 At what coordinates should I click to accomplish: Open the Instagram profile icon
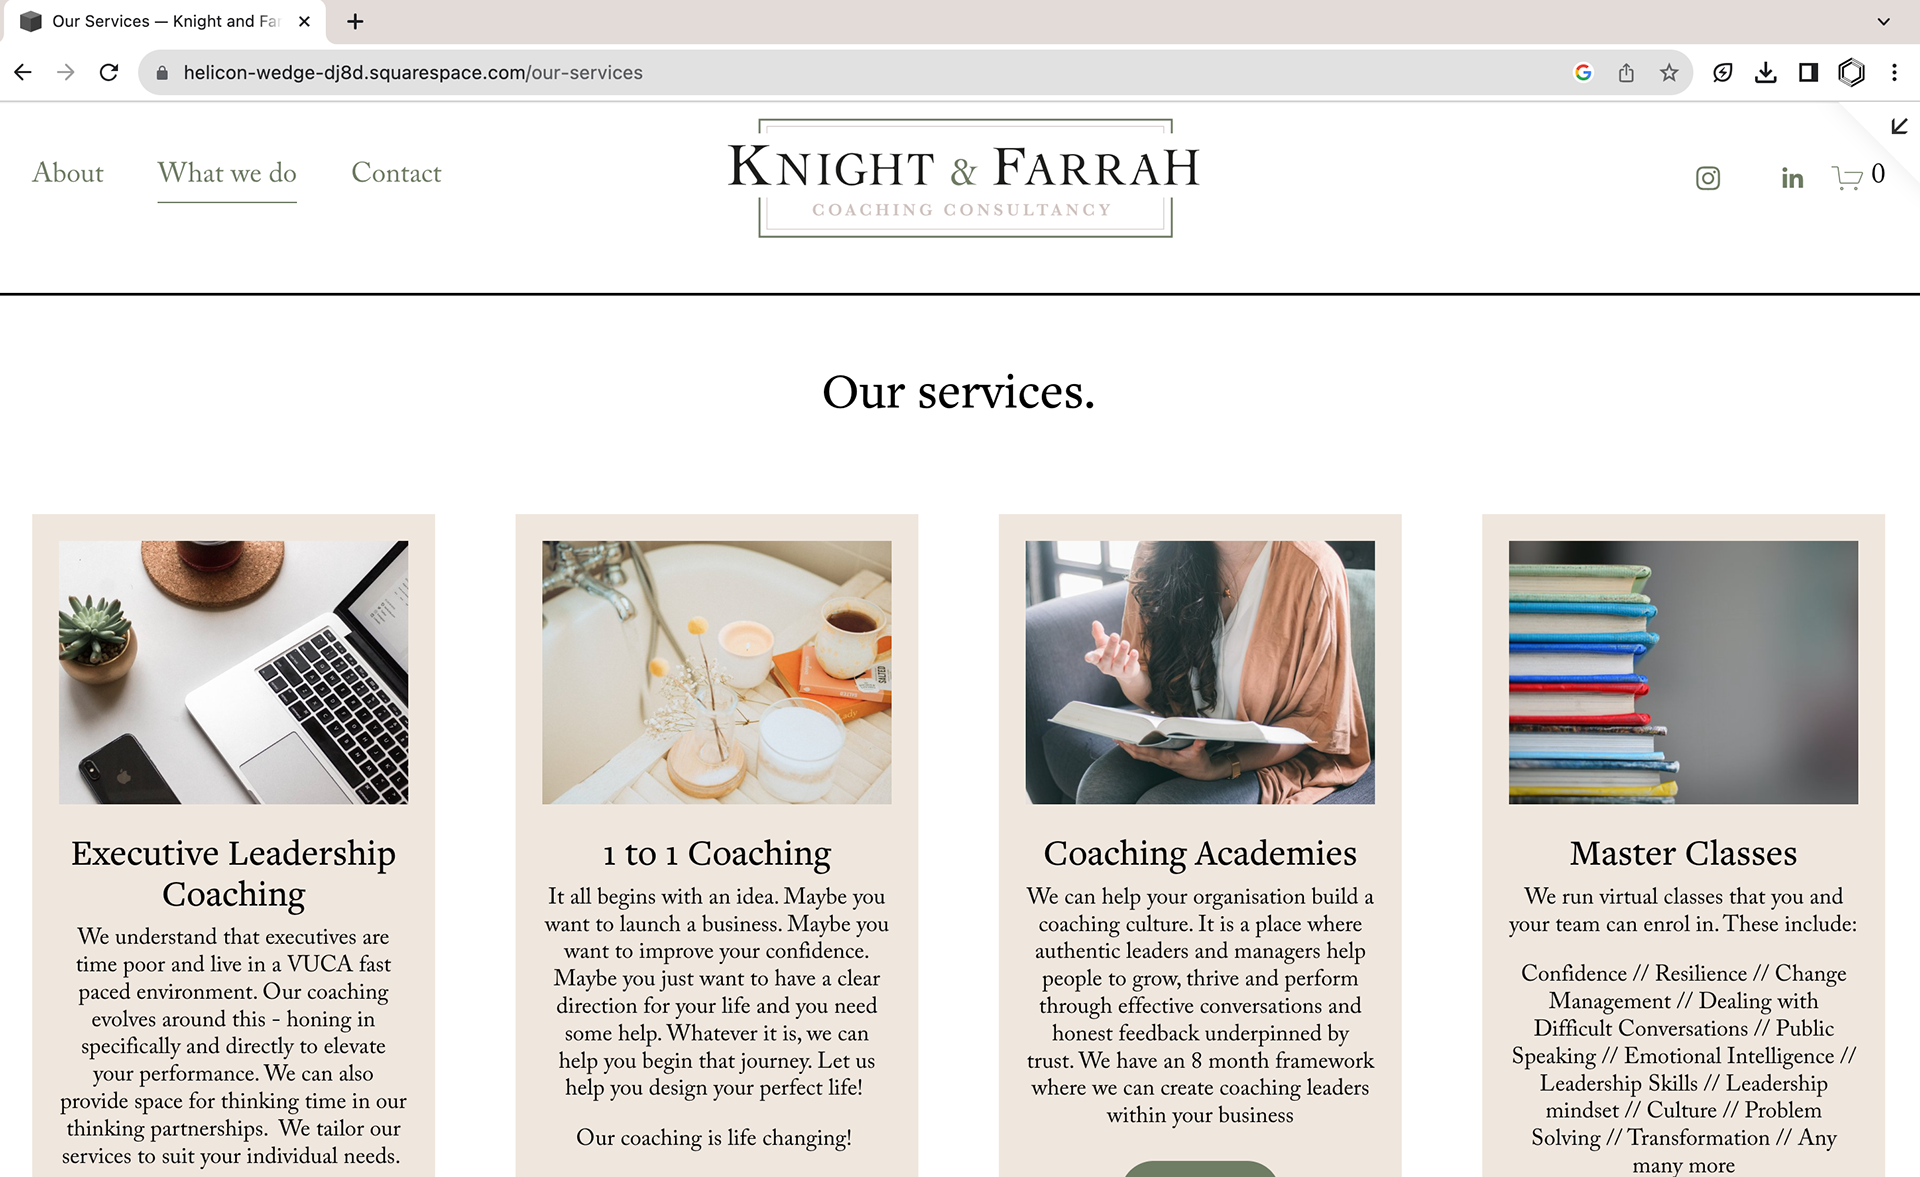[x=1708, y=178]
